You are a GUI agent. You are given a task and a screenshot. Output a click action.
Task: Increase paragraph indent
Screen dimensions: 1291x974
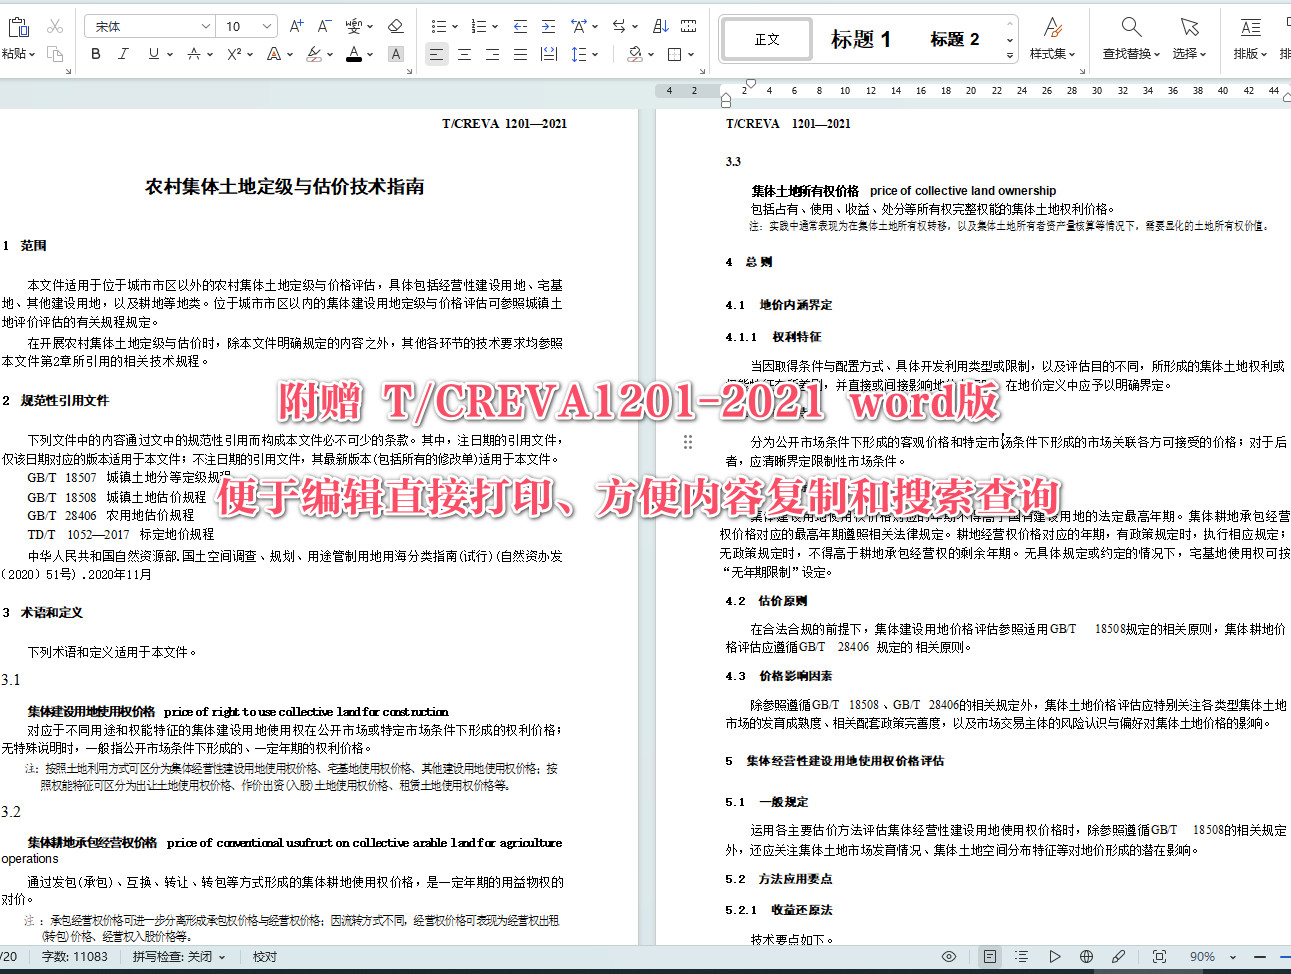(548, 26)
